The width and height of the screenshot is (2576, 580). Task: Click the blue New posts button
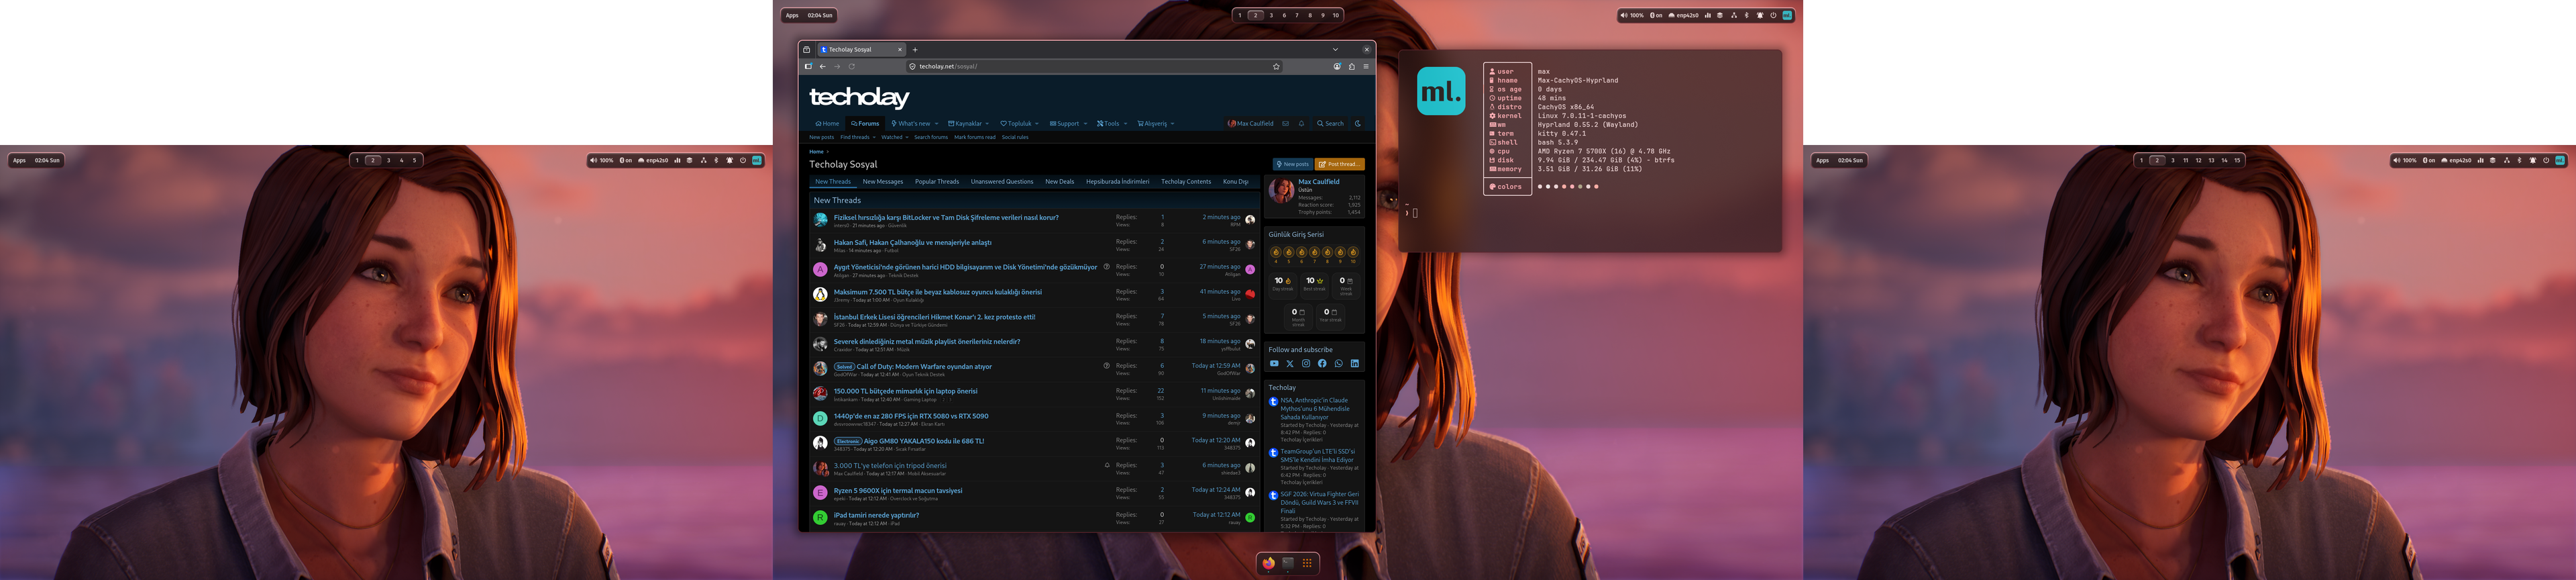coord(1292,164)
